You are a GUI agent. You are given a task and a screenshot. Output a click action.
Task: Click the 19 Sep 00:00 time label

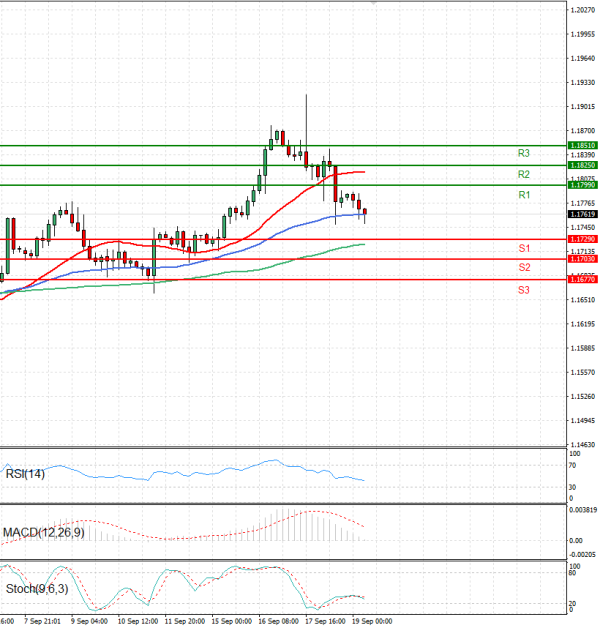[372, 621]
